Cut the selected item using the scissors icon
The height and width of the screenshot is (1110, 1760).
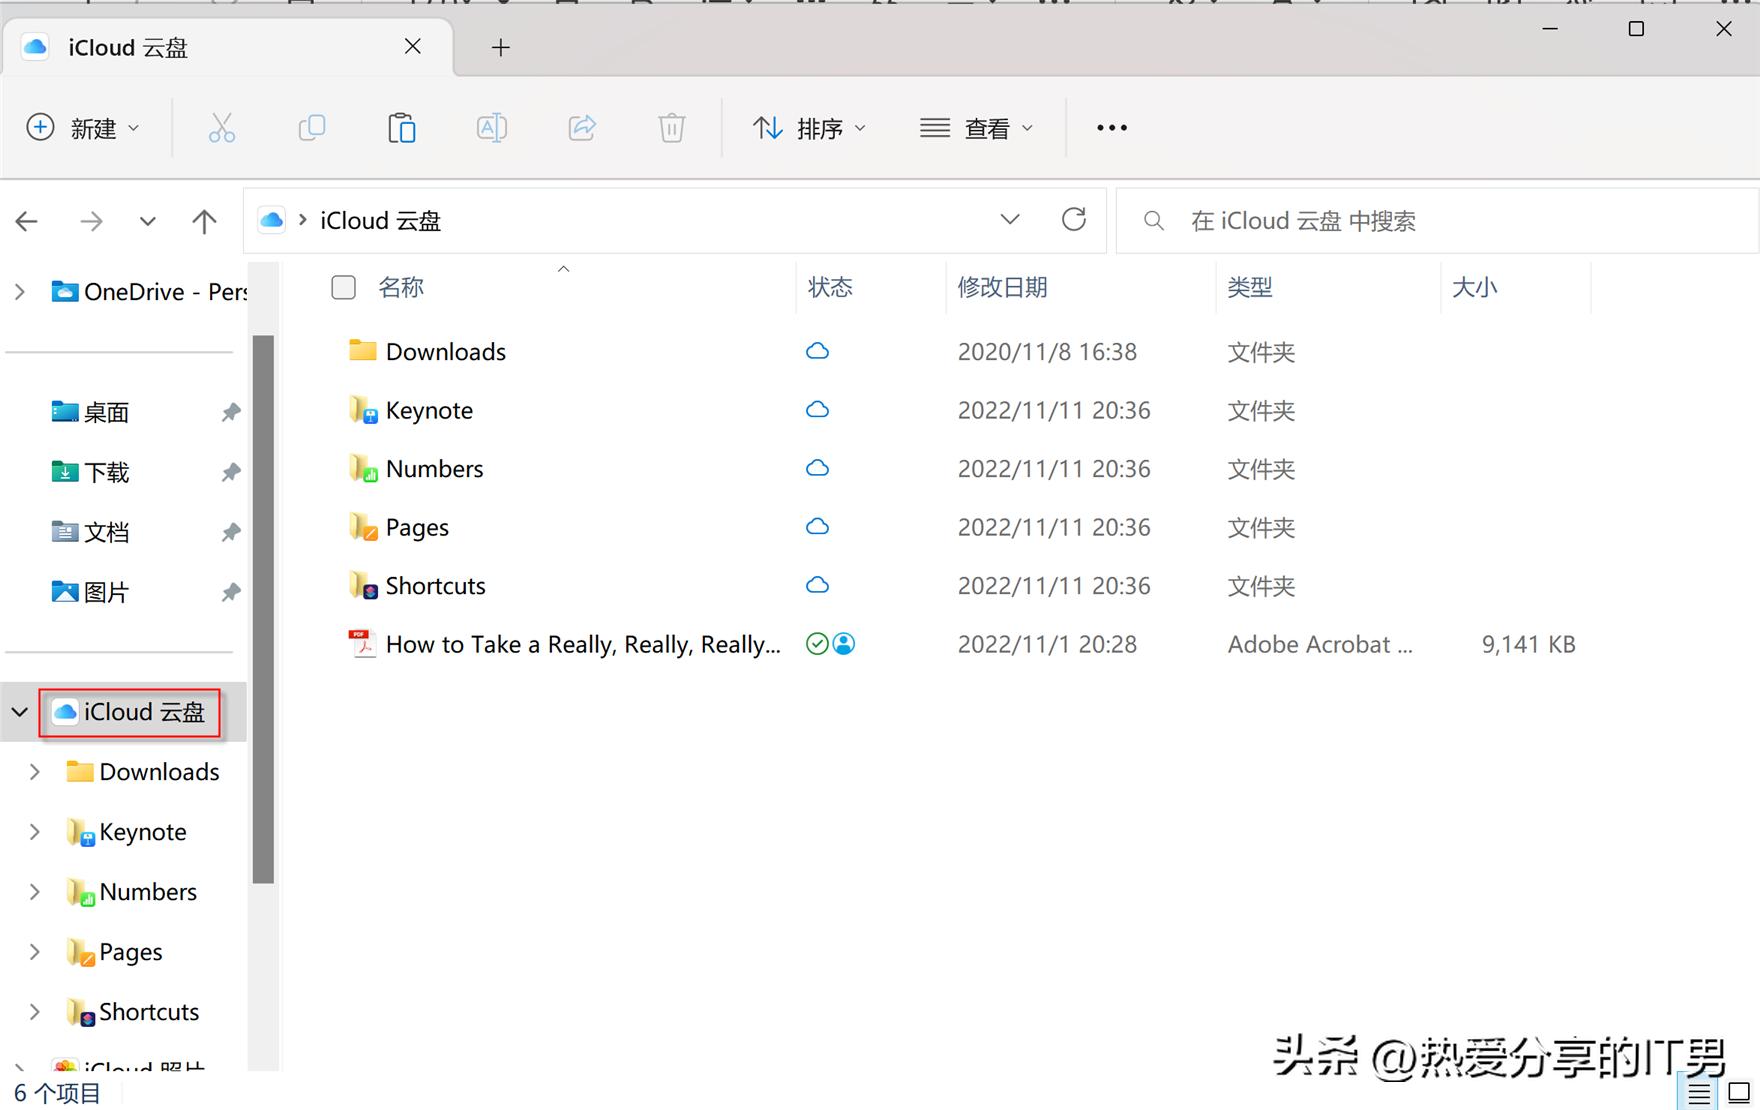pyautogui.click(x=222, y=128)
